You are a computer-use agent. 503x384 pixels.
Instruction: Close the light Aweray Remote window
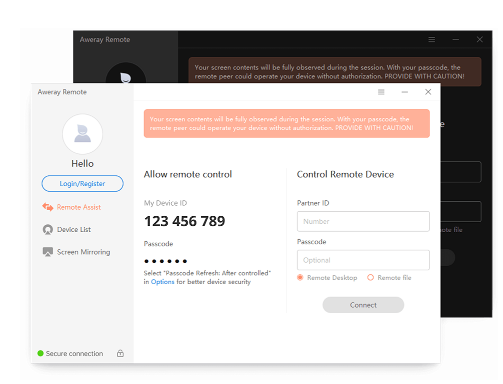click(x=428, y=92)
